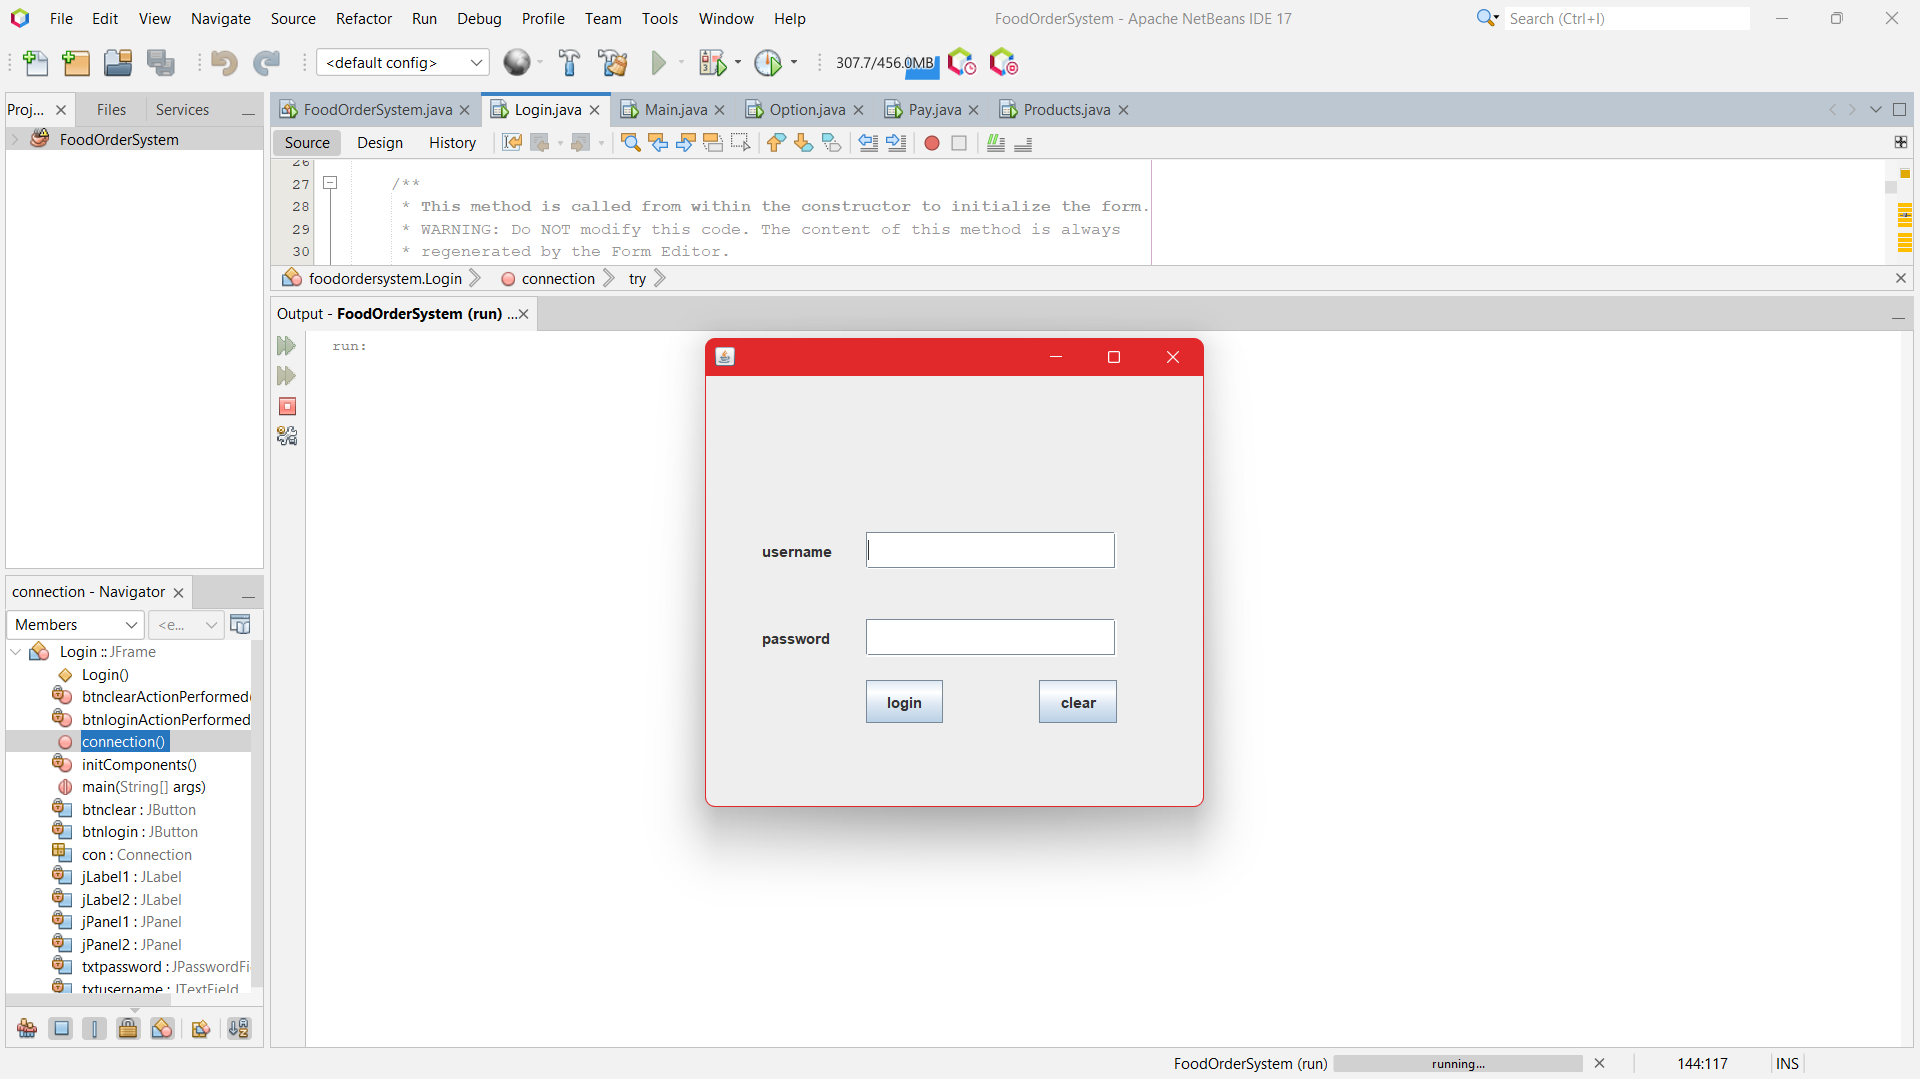Image resolution: width=1920 pixels, height=1080 pixels.
Task: Run the project with green play icon
Action: (658, 63)
